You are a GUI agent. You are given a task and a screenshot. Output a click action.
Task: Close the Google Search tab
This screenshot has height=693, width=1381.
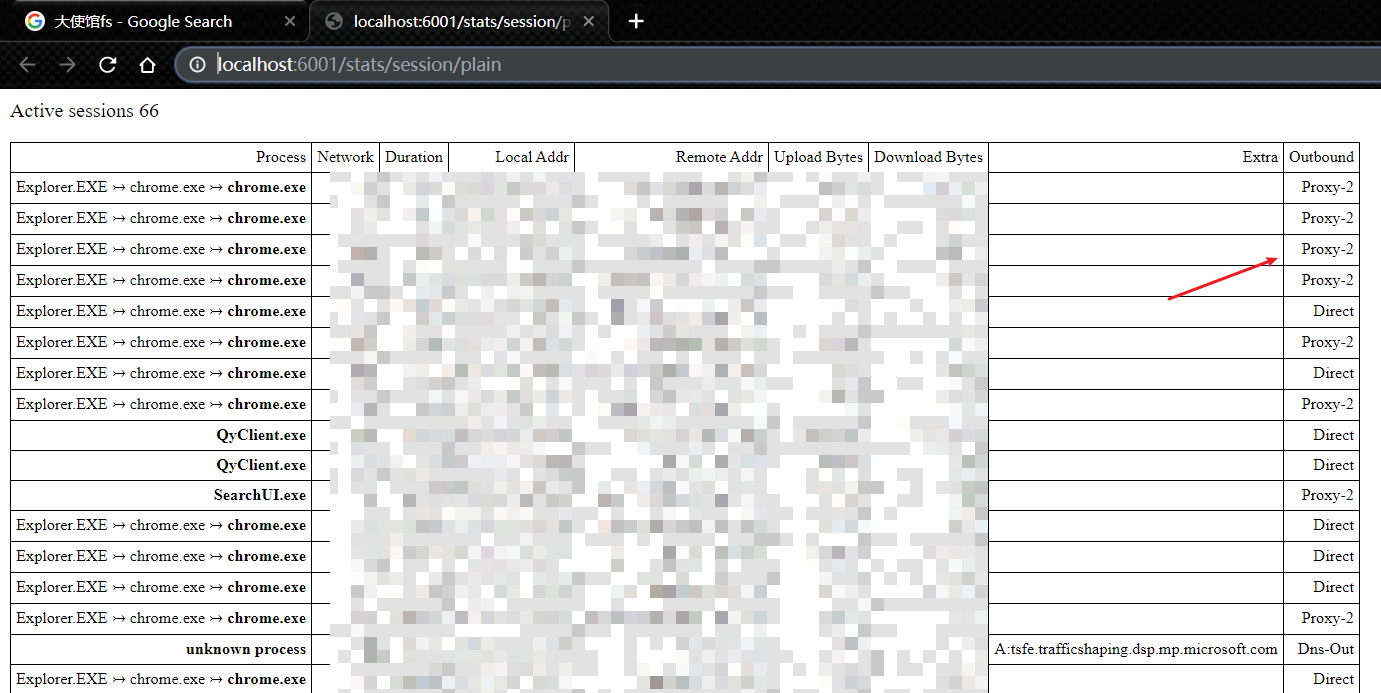coord(290,21)
